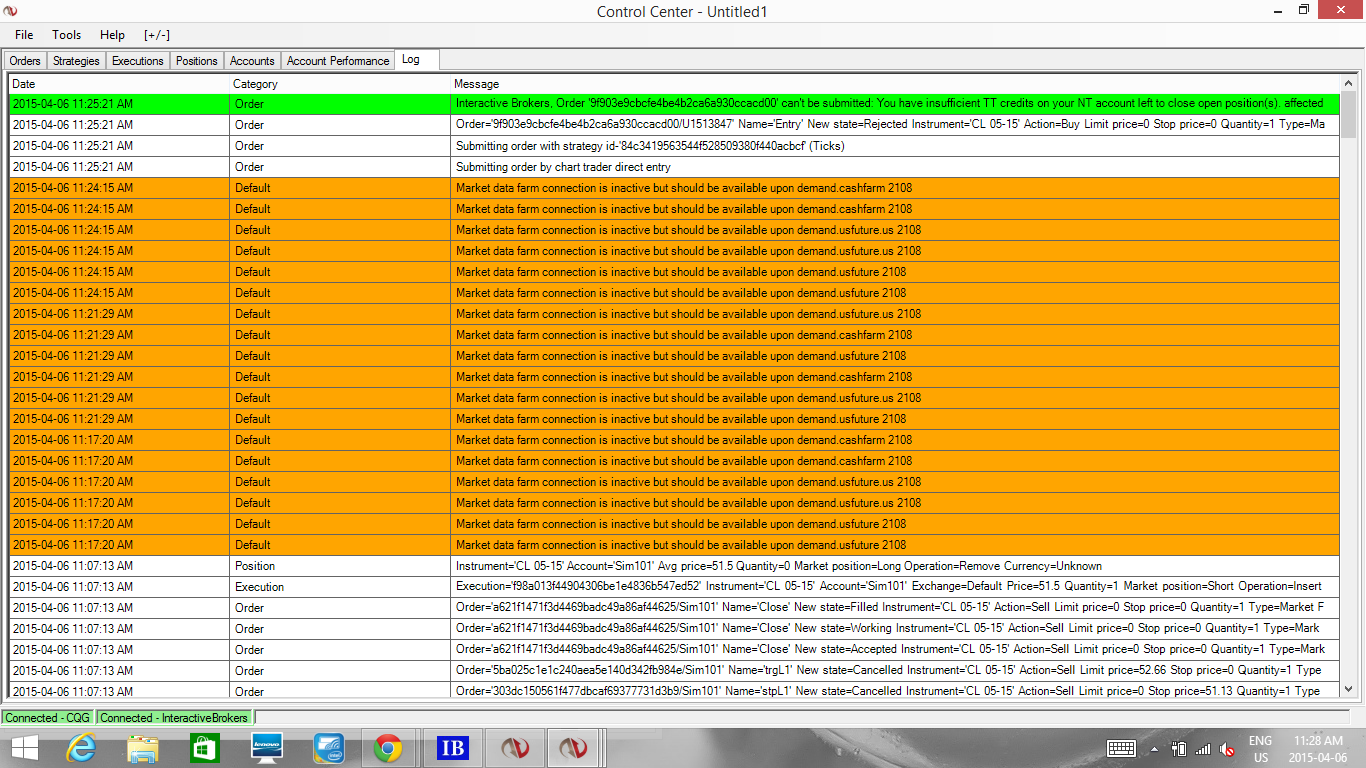This screenshot has height=768, width=1366.
Task: Open the touch keyboard from the system tray
Action: 1121,749
